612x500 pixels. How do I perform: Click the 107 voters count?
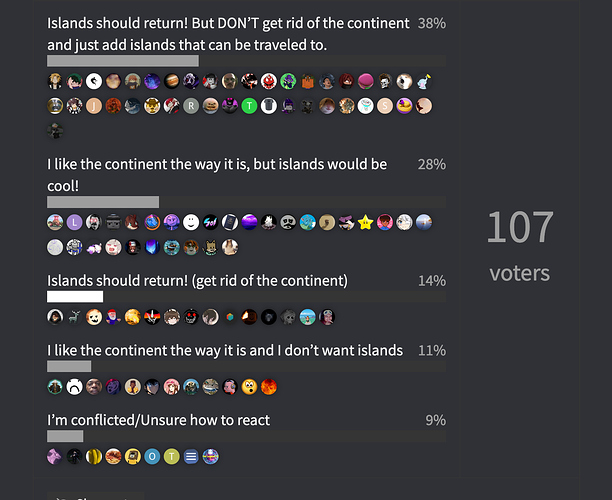[520, 245]
